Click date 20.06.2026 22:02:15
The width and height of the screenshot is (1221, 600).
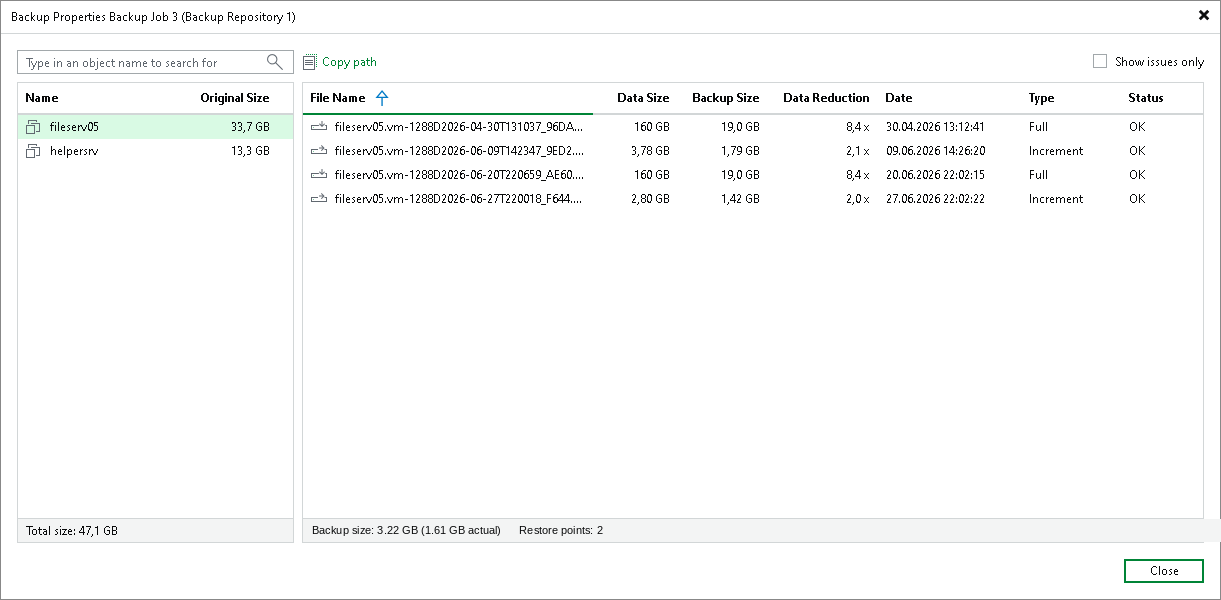click(x=935, y=175)
